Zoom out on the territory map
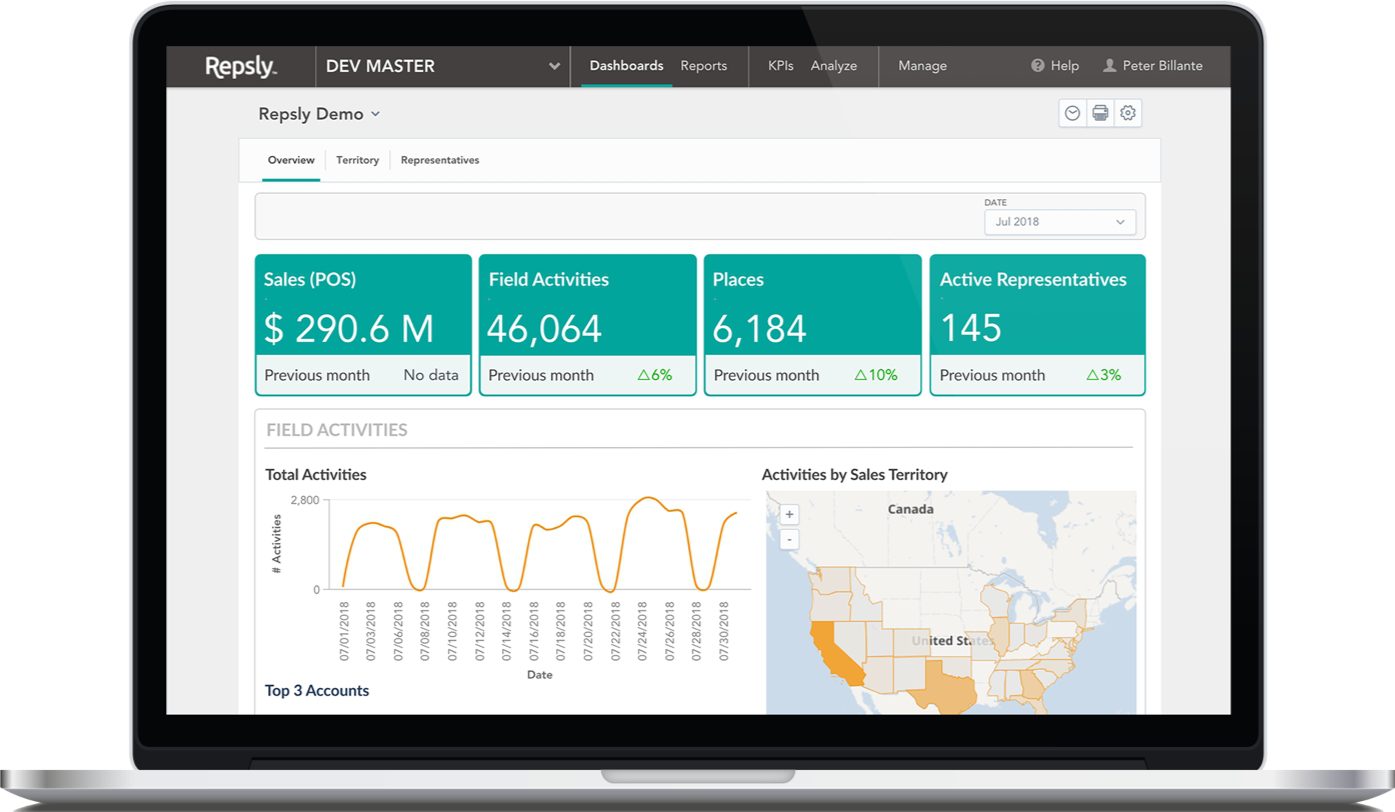 (x=789, y=540)
